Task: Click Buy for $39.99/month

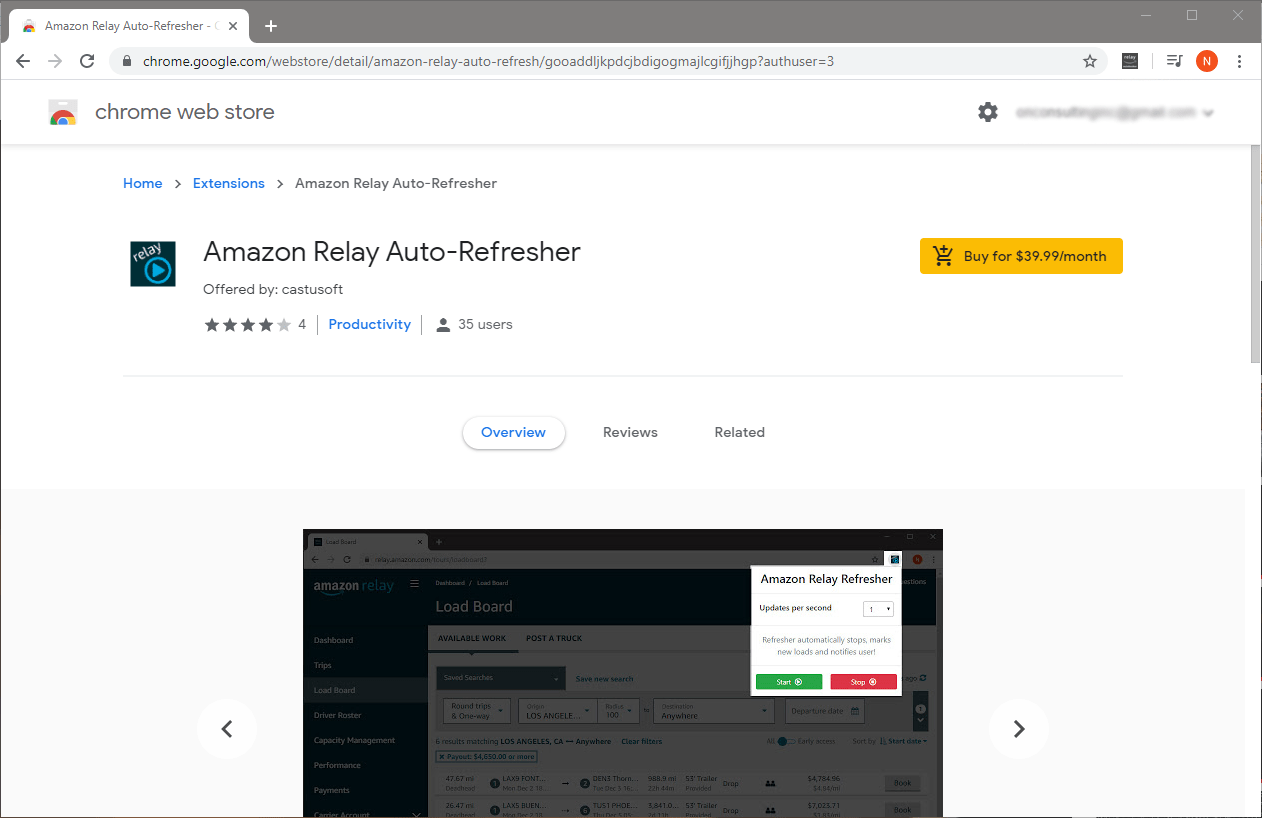Action: point(1021,255)
